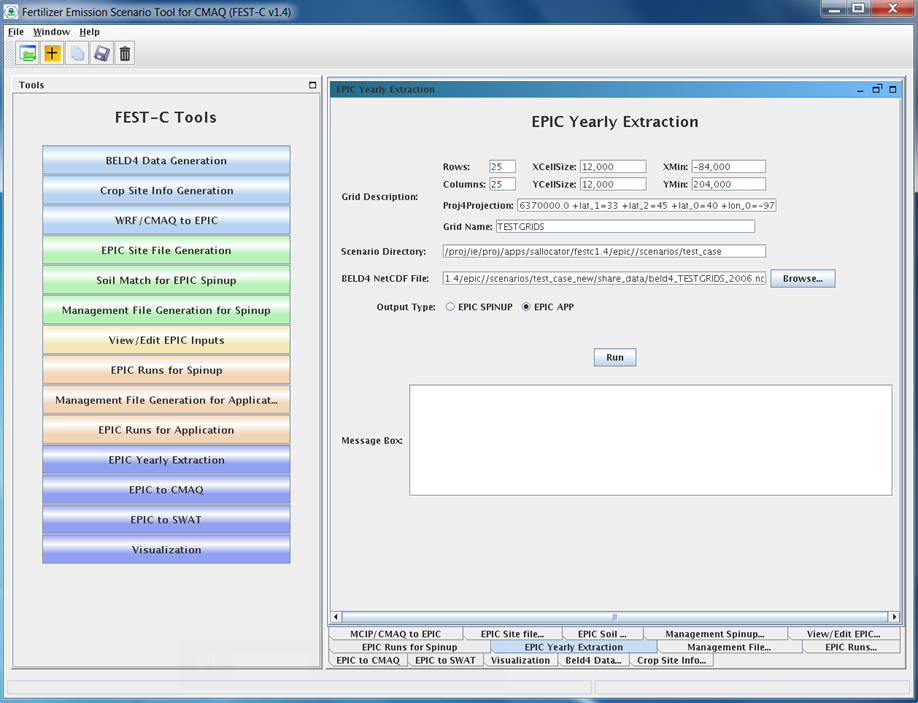Click Browse... for BELD4 NetCDF file
The height and width of the screenshot is (703, 918).
[803, 279]
